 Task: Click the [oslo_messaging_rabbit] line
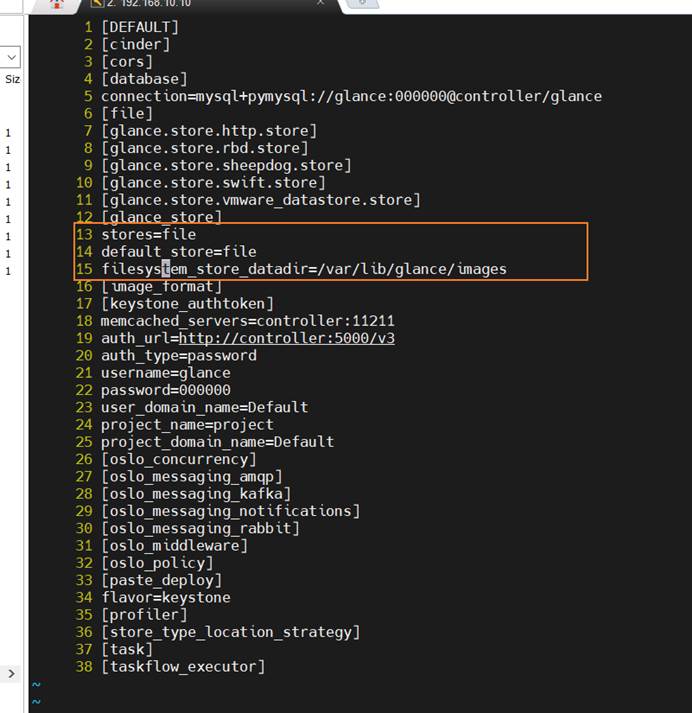point(201,528)
